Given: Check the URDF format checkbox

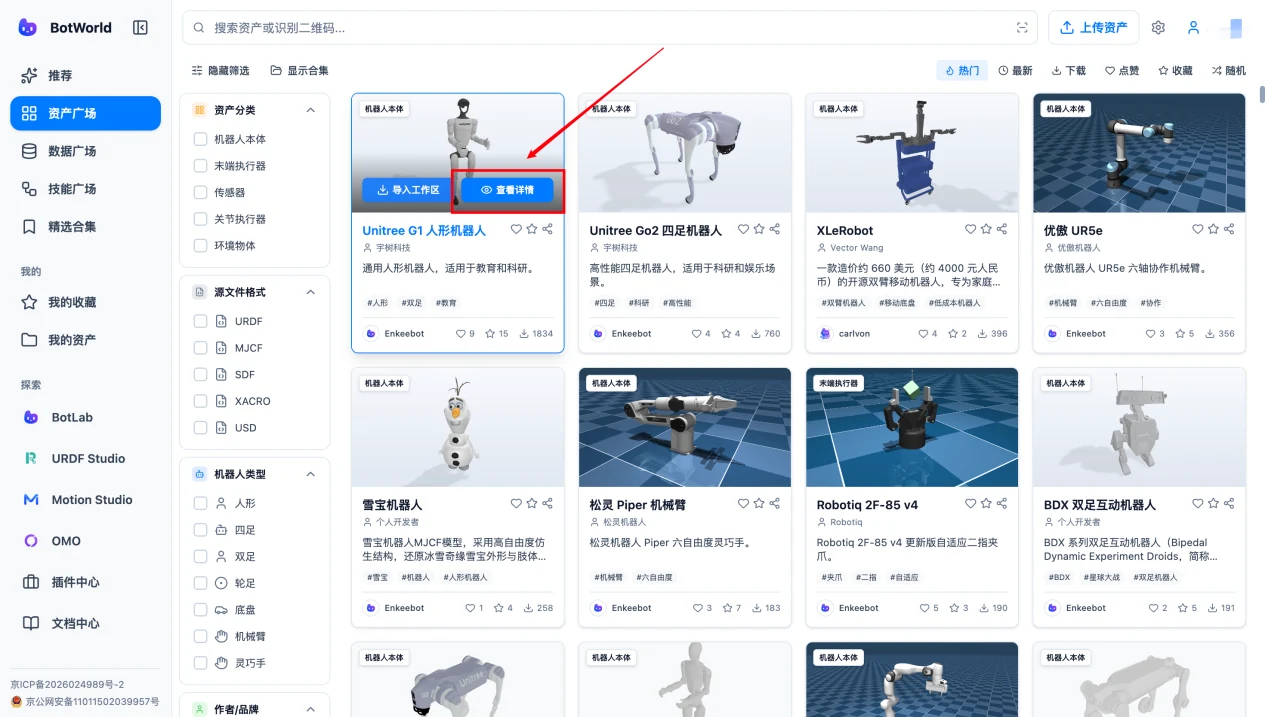Looking at the screenshot, I should (200, 321).
